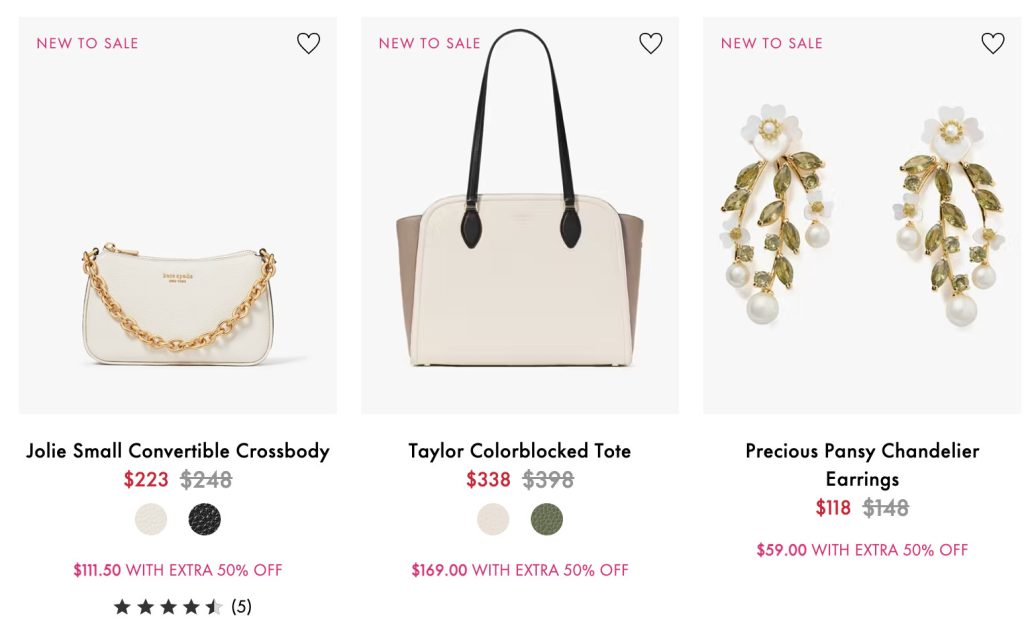Open the Jolie Small Convertible Crossbody product image
The height and width of the screenshot is (632, 1024).
coord(178,300)
